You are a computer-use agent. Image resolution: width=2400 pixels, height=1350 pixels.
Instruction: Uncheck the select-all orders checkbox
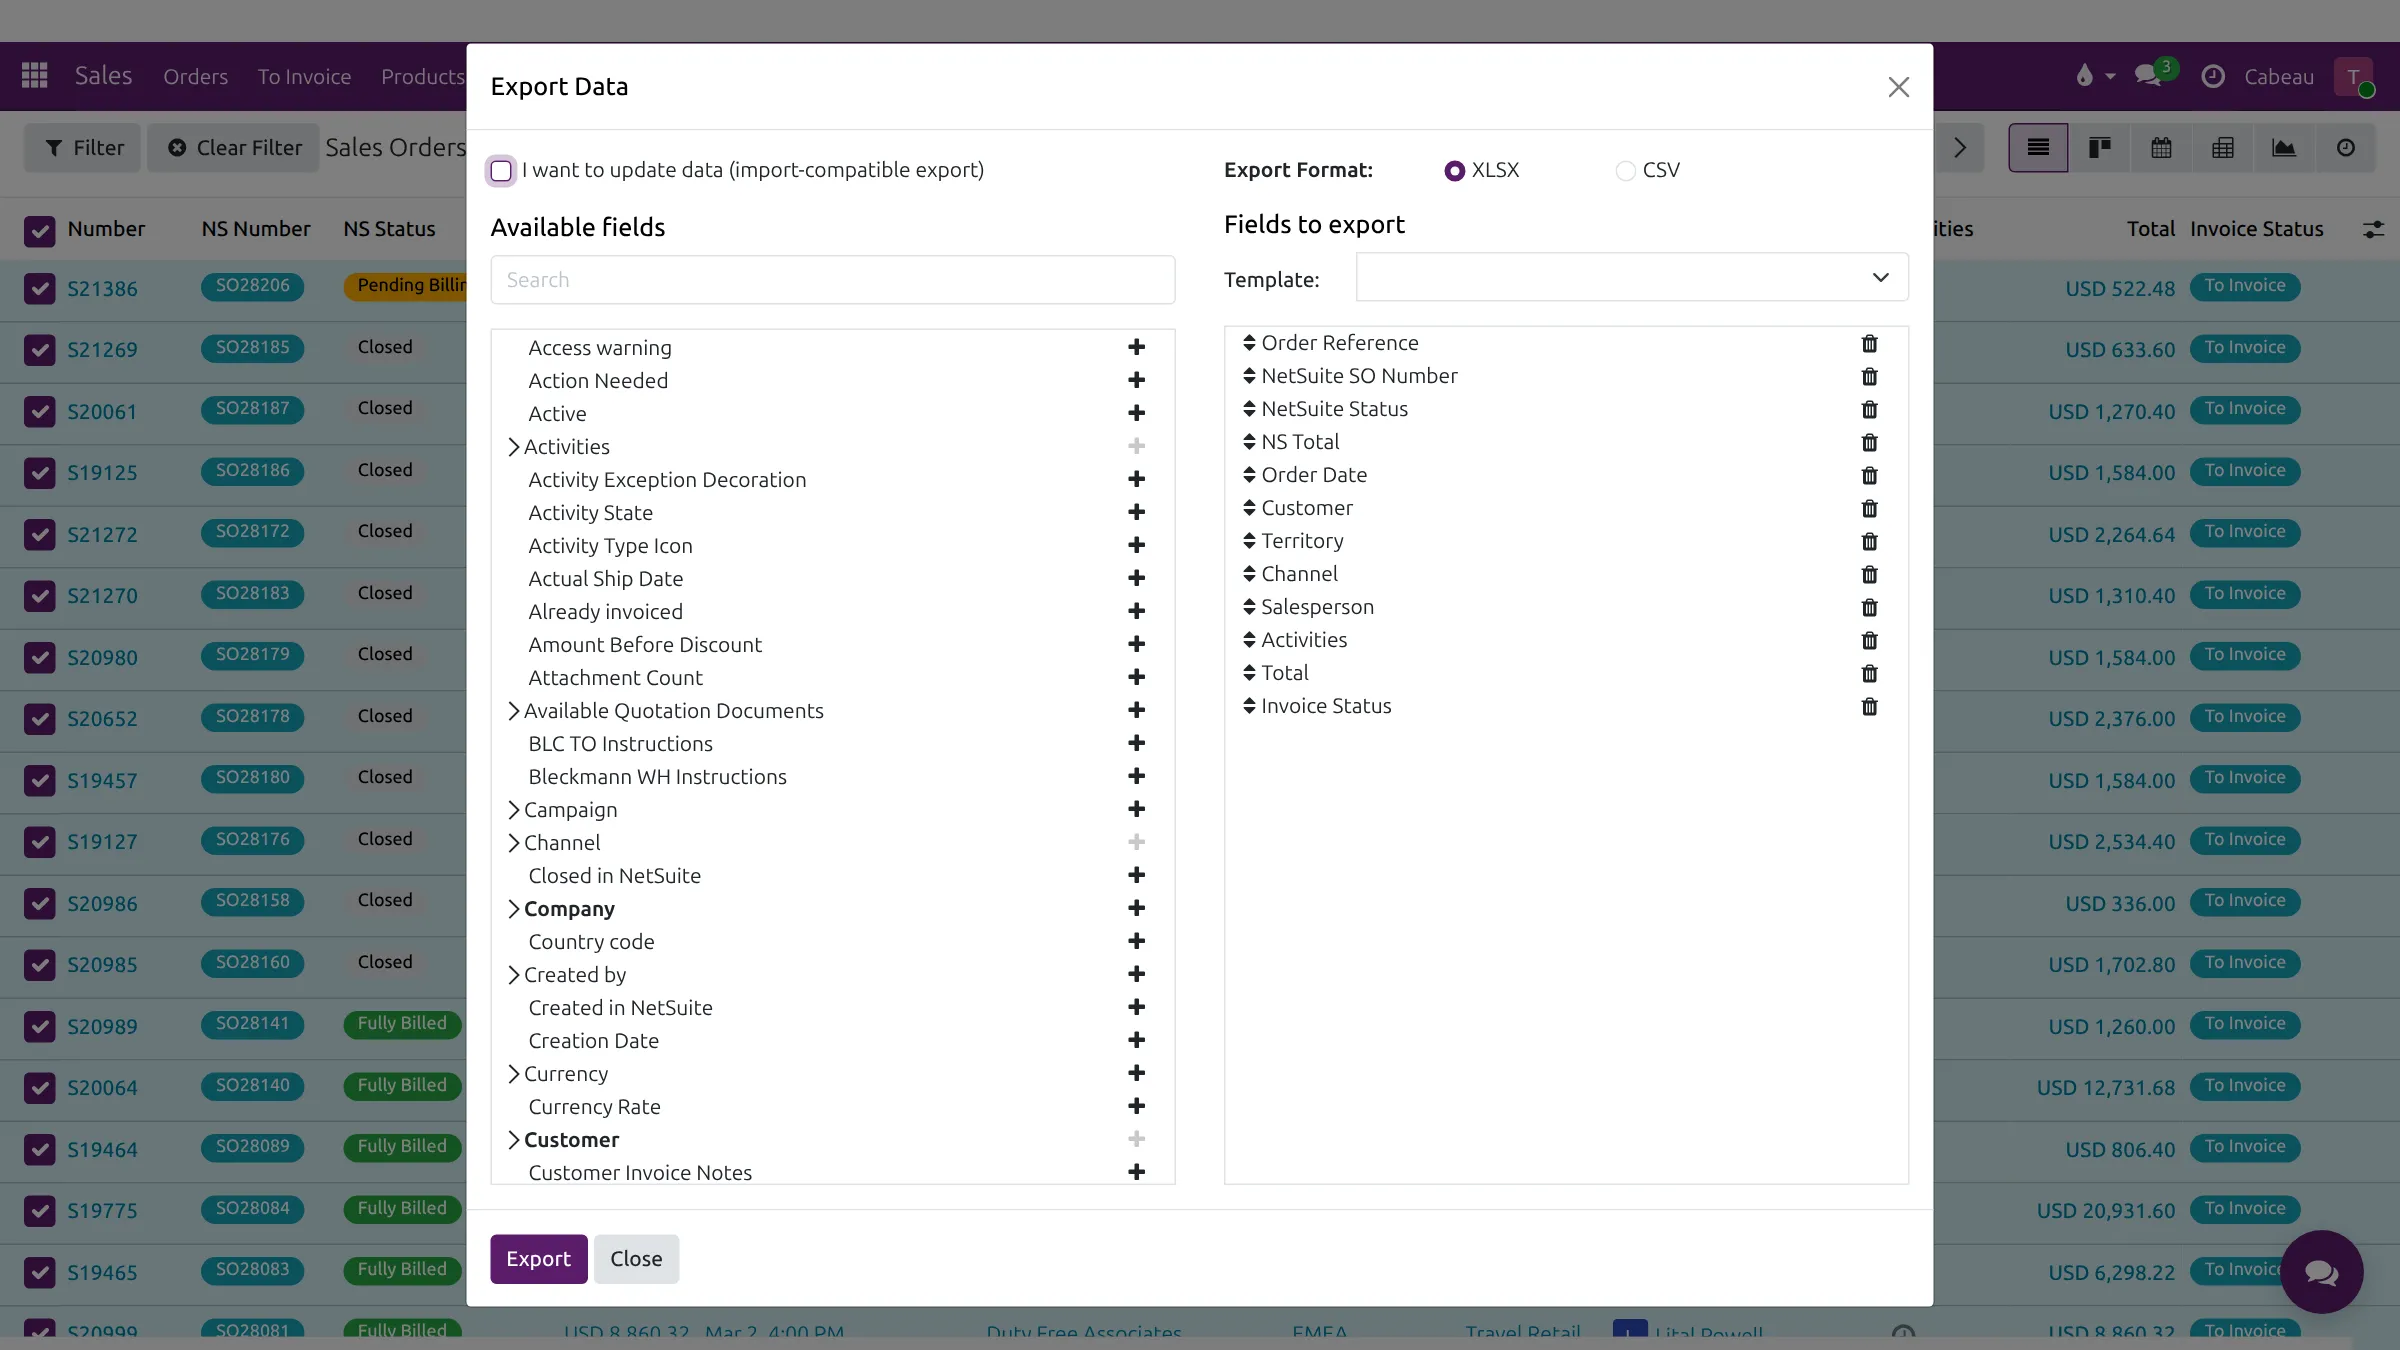pos(39,231)
